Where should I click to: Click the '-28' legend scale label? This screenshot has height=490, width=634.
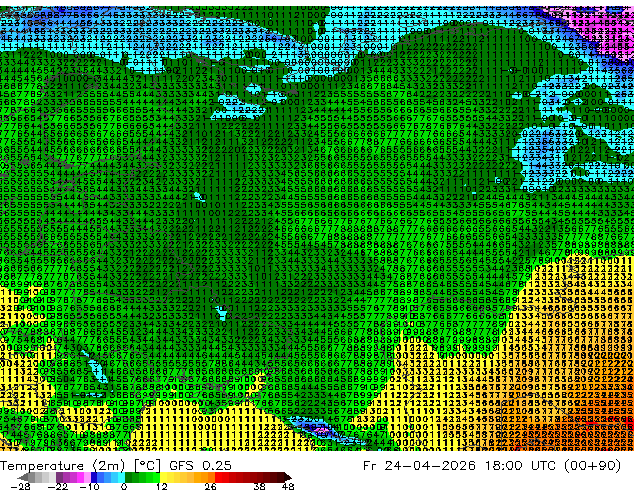(20, 486)
